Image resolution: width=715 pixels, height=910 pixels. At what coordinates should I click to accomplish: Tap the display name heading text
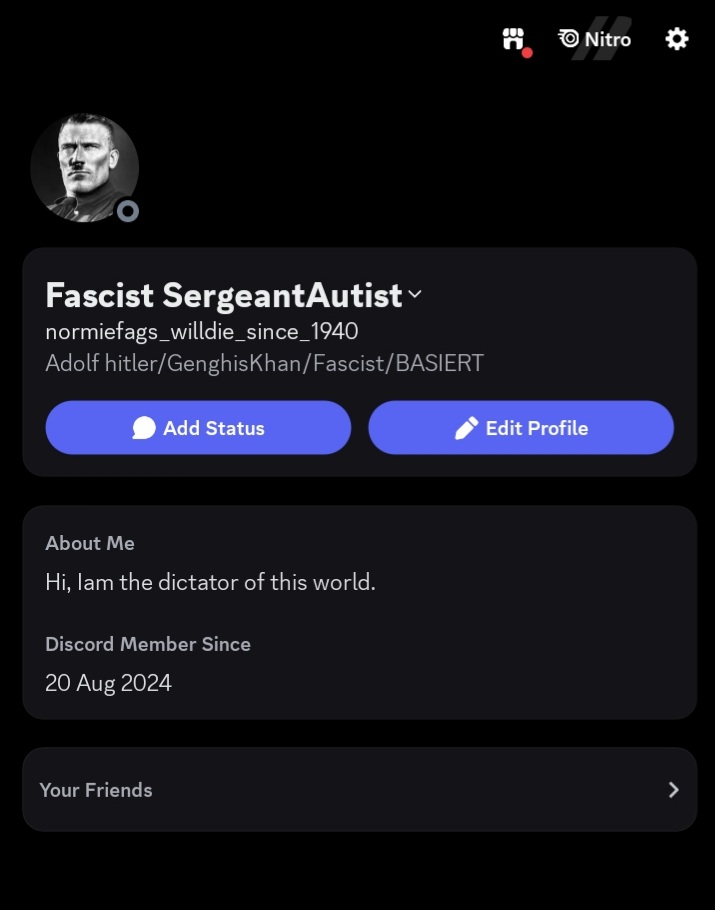coord(223,295)
